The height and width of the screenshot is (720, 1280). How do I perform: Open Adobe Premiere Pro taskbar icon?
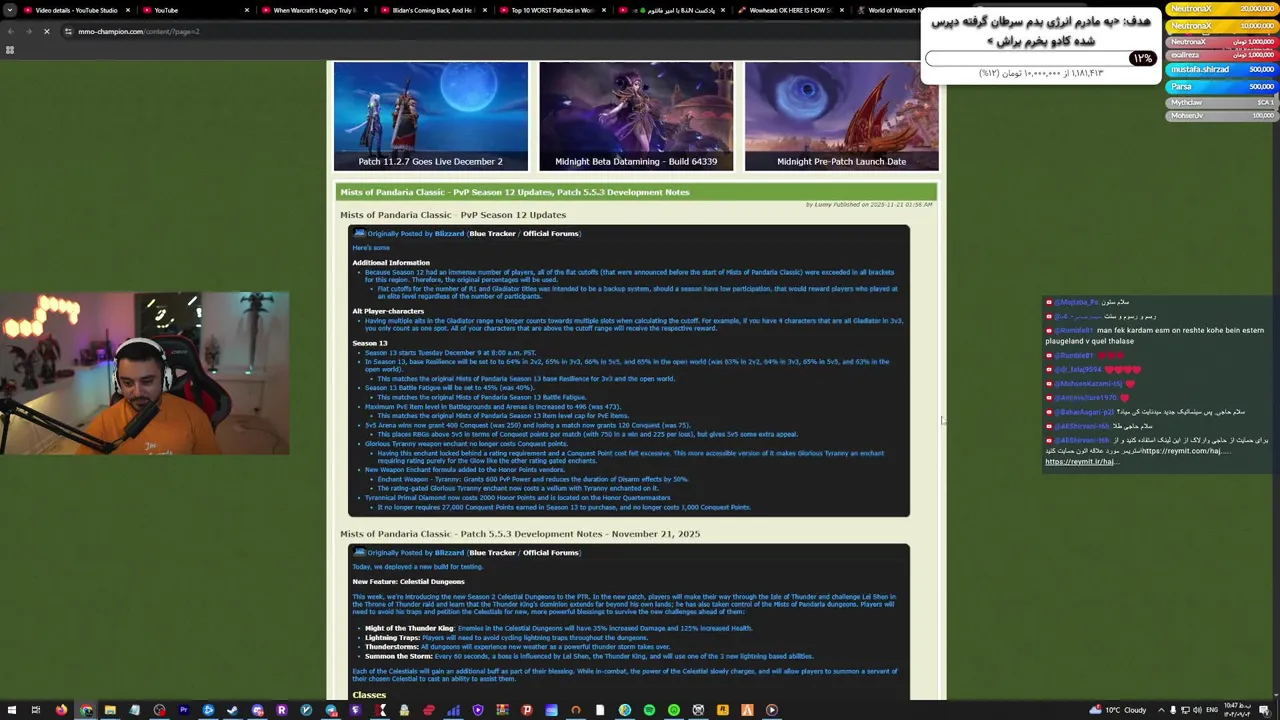tap(184, 710)
